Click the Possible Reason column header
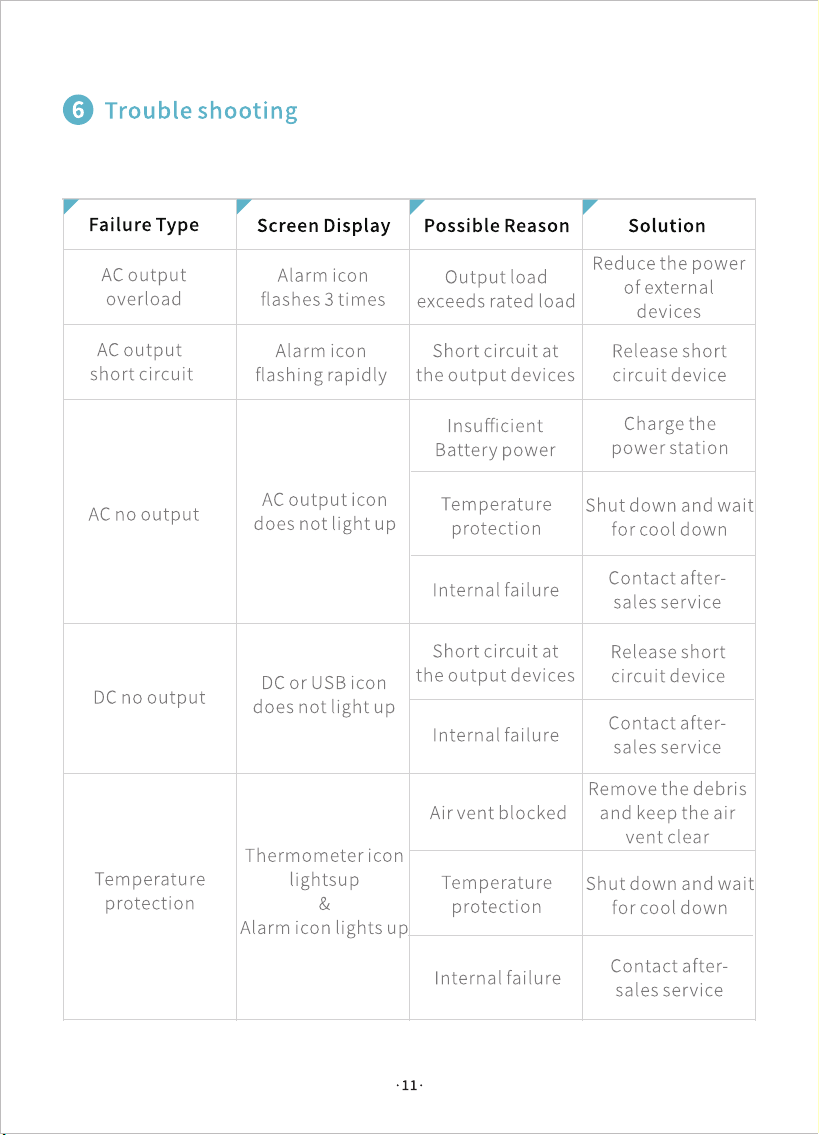 [x=497, y=226]
